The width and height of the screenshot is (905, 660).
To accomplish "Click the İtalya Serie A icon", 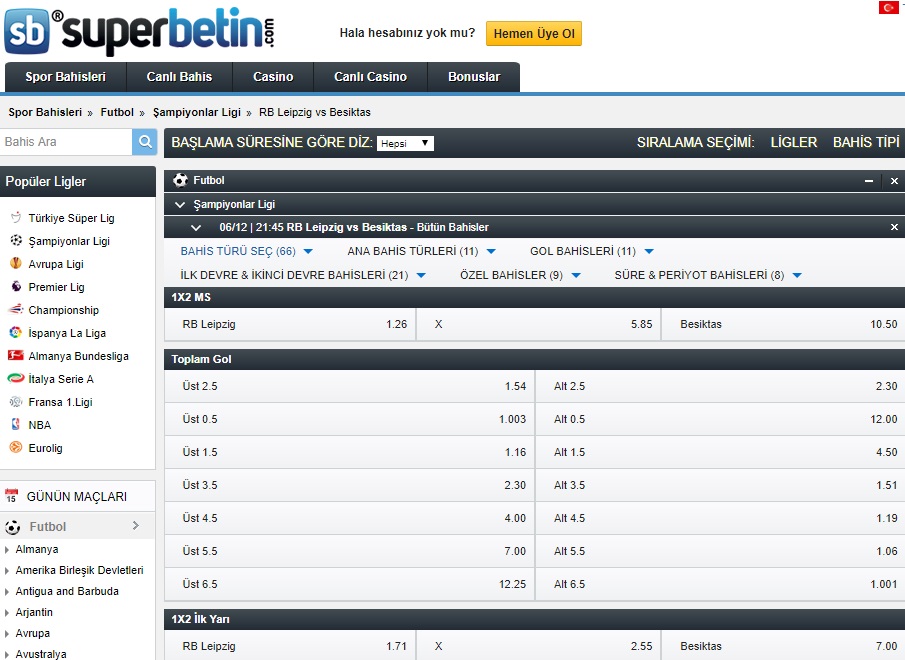I will point(15,379).
